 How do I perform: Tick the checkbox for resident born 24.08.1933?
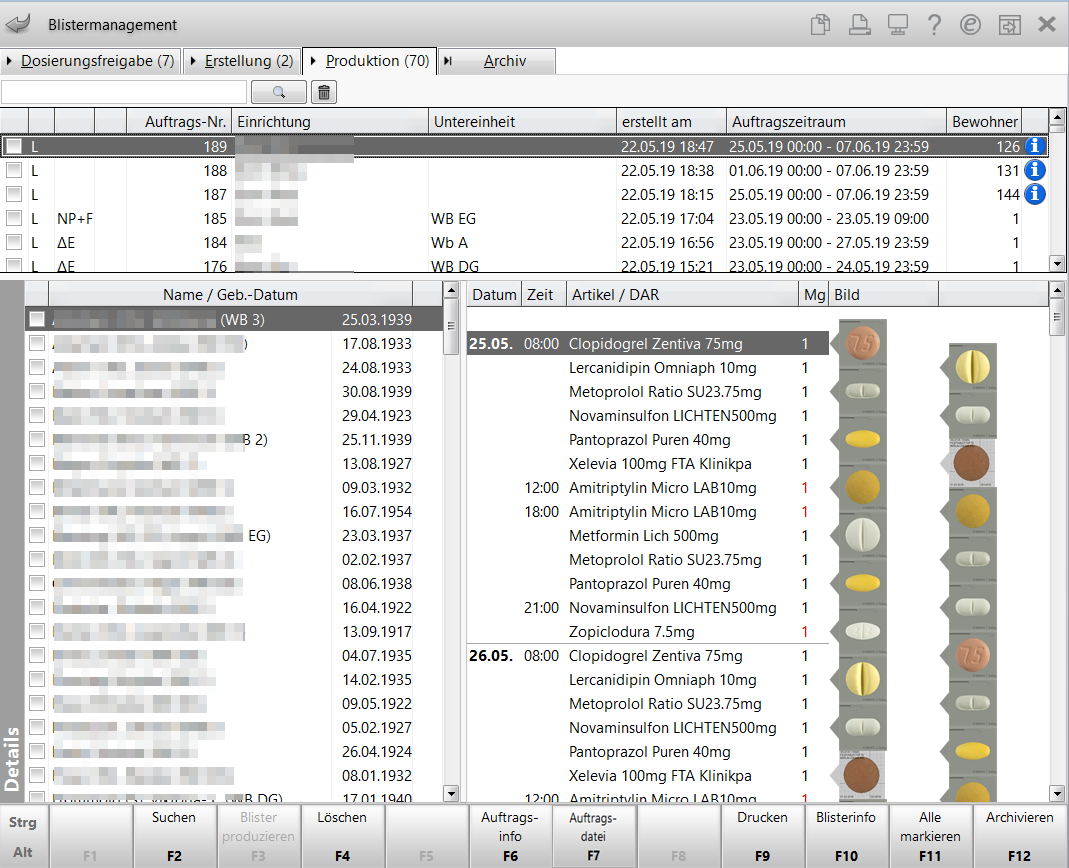coord(37,367)
